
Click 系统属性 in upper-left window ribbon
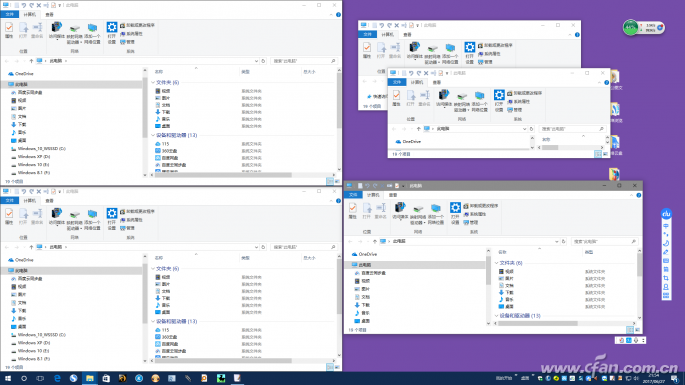131,34
